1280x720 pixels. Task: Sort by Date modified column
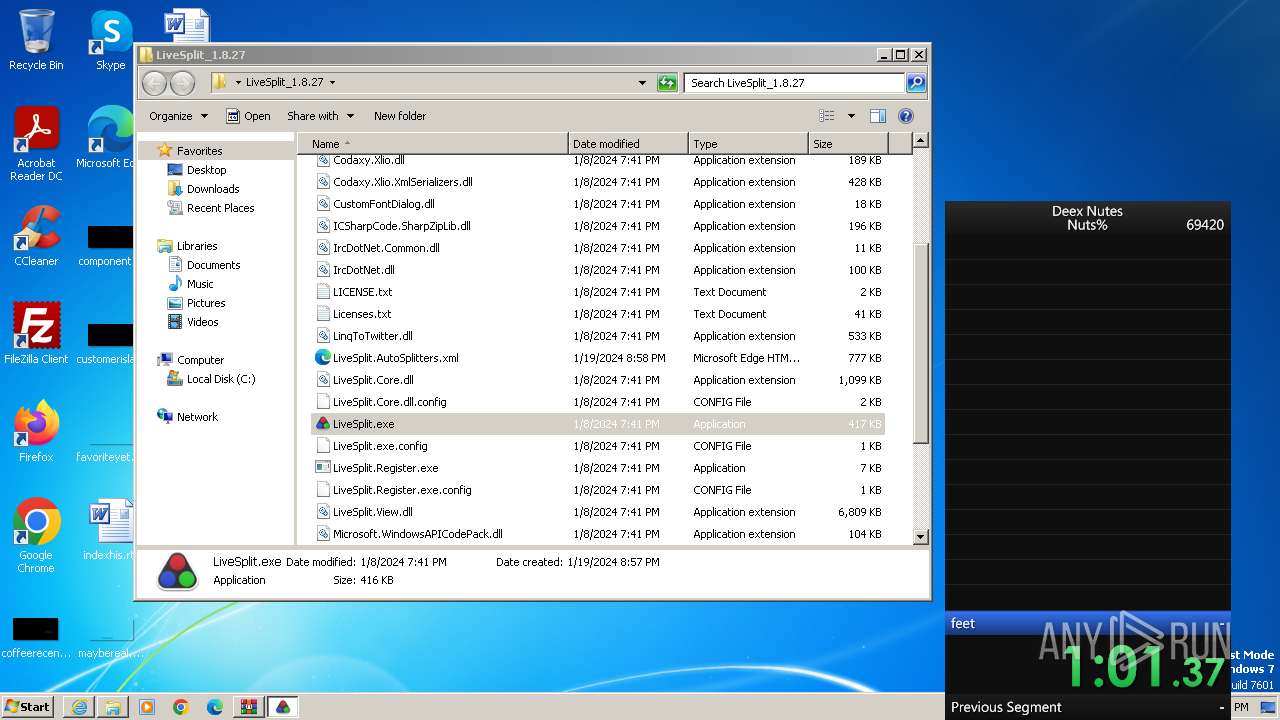(x=628, y=144)
